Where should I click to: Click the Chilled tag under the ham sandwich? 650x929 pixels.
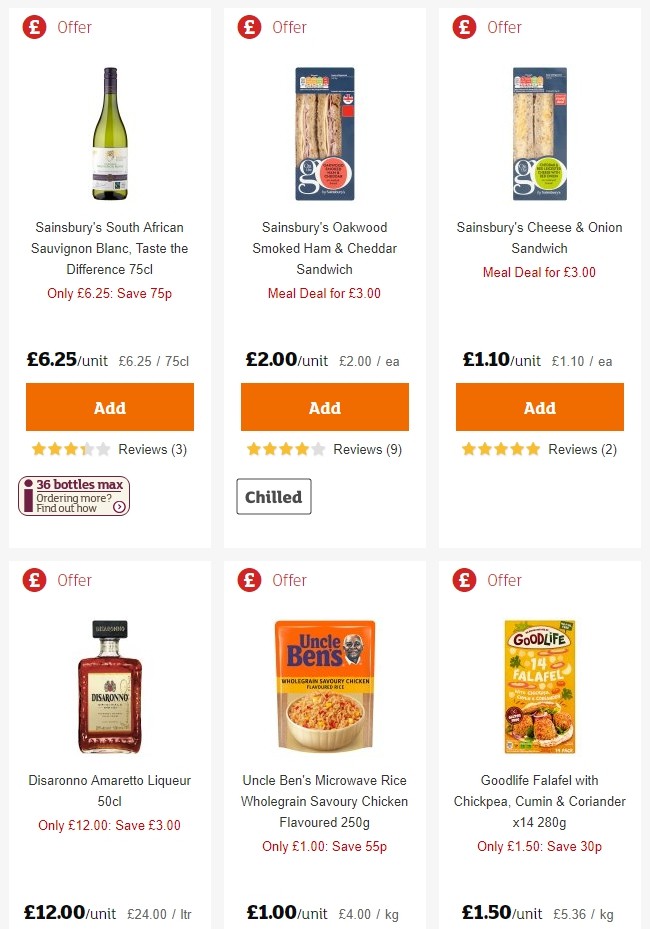click(x=273, y=496)
